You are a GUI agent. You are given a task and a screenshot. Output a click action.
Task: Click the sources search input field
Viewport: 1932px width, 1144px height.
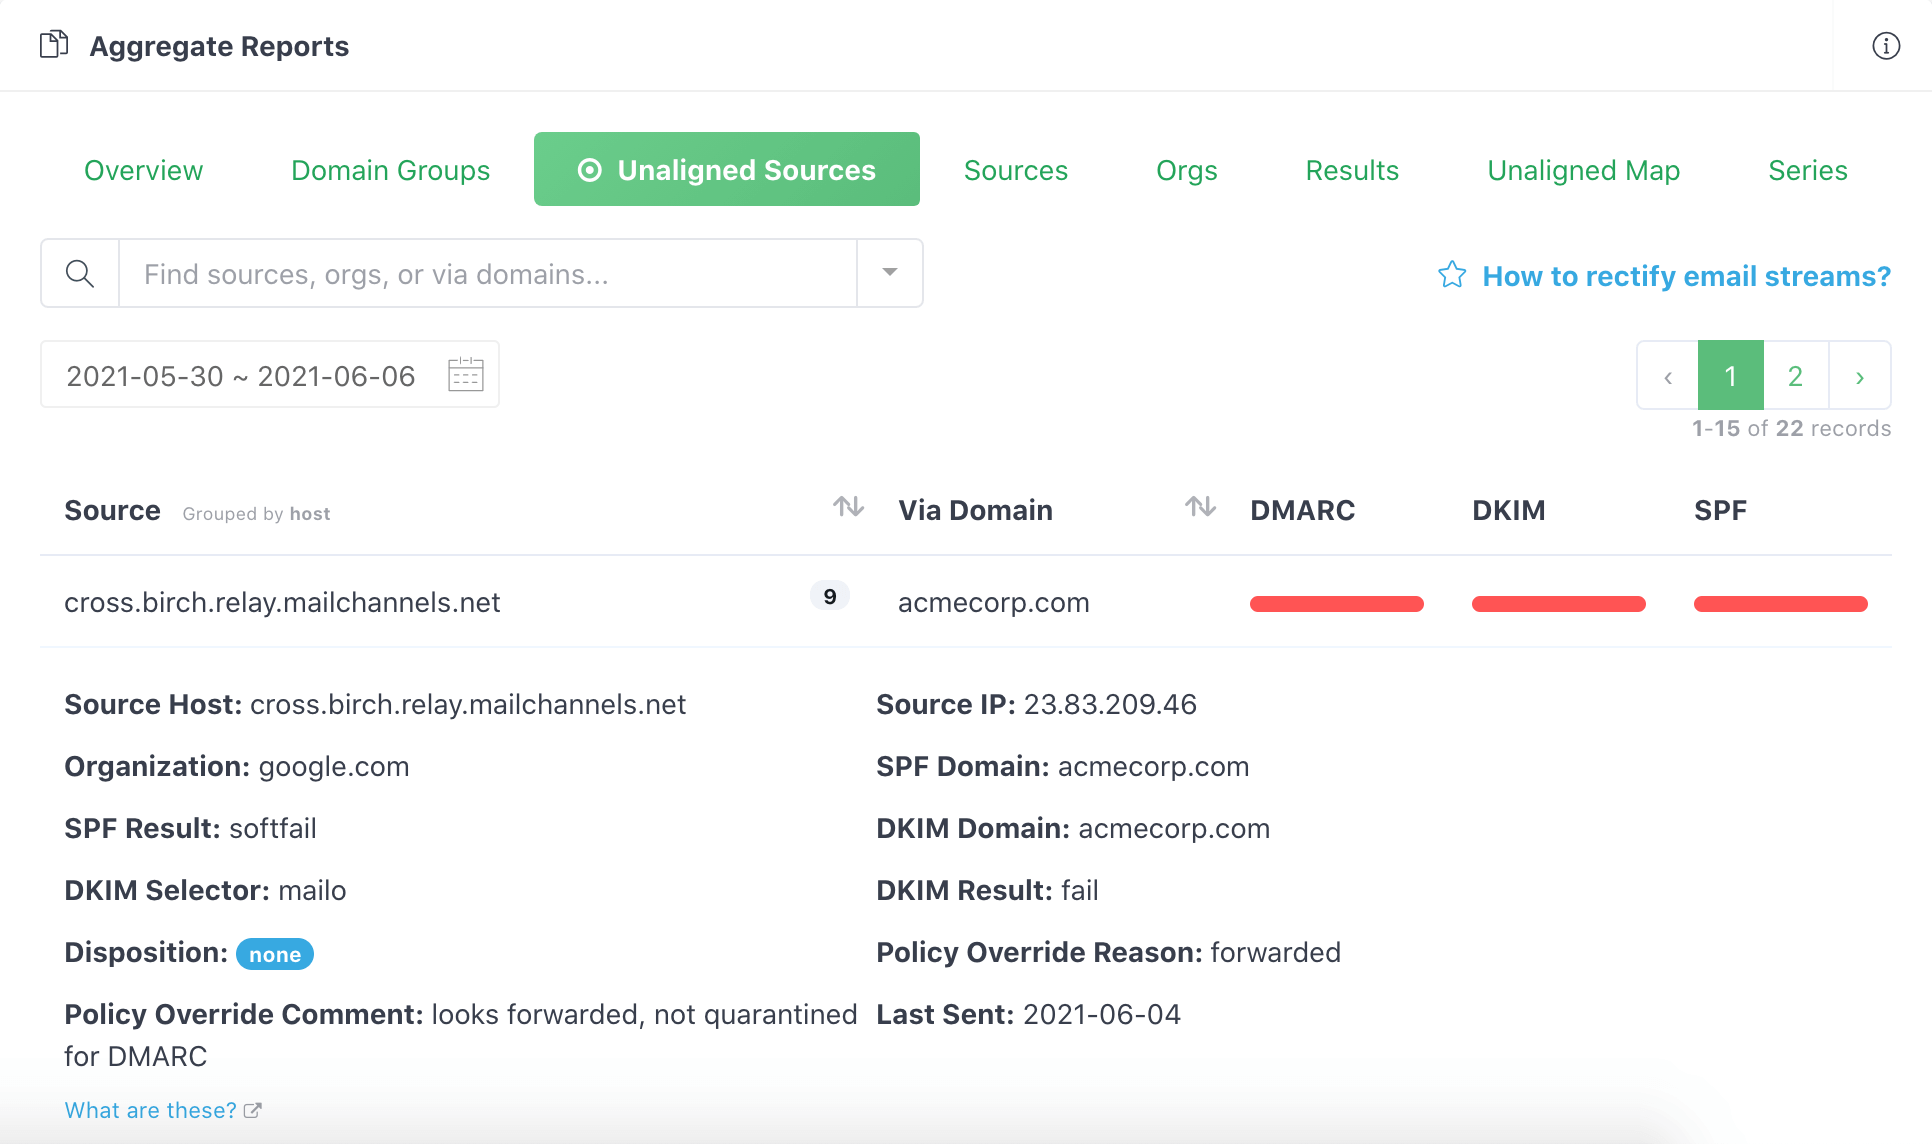tap(486, 272)
